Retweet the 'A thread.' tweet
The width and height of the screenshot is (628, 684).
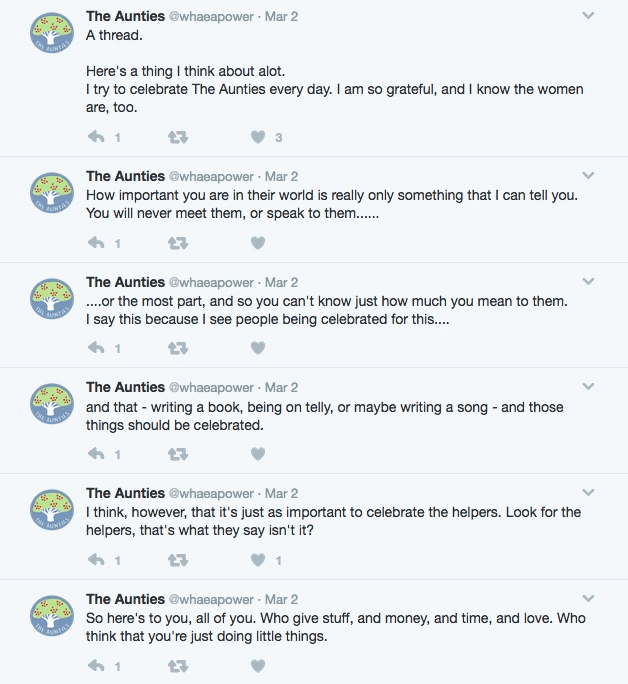(x=178, y=137)
